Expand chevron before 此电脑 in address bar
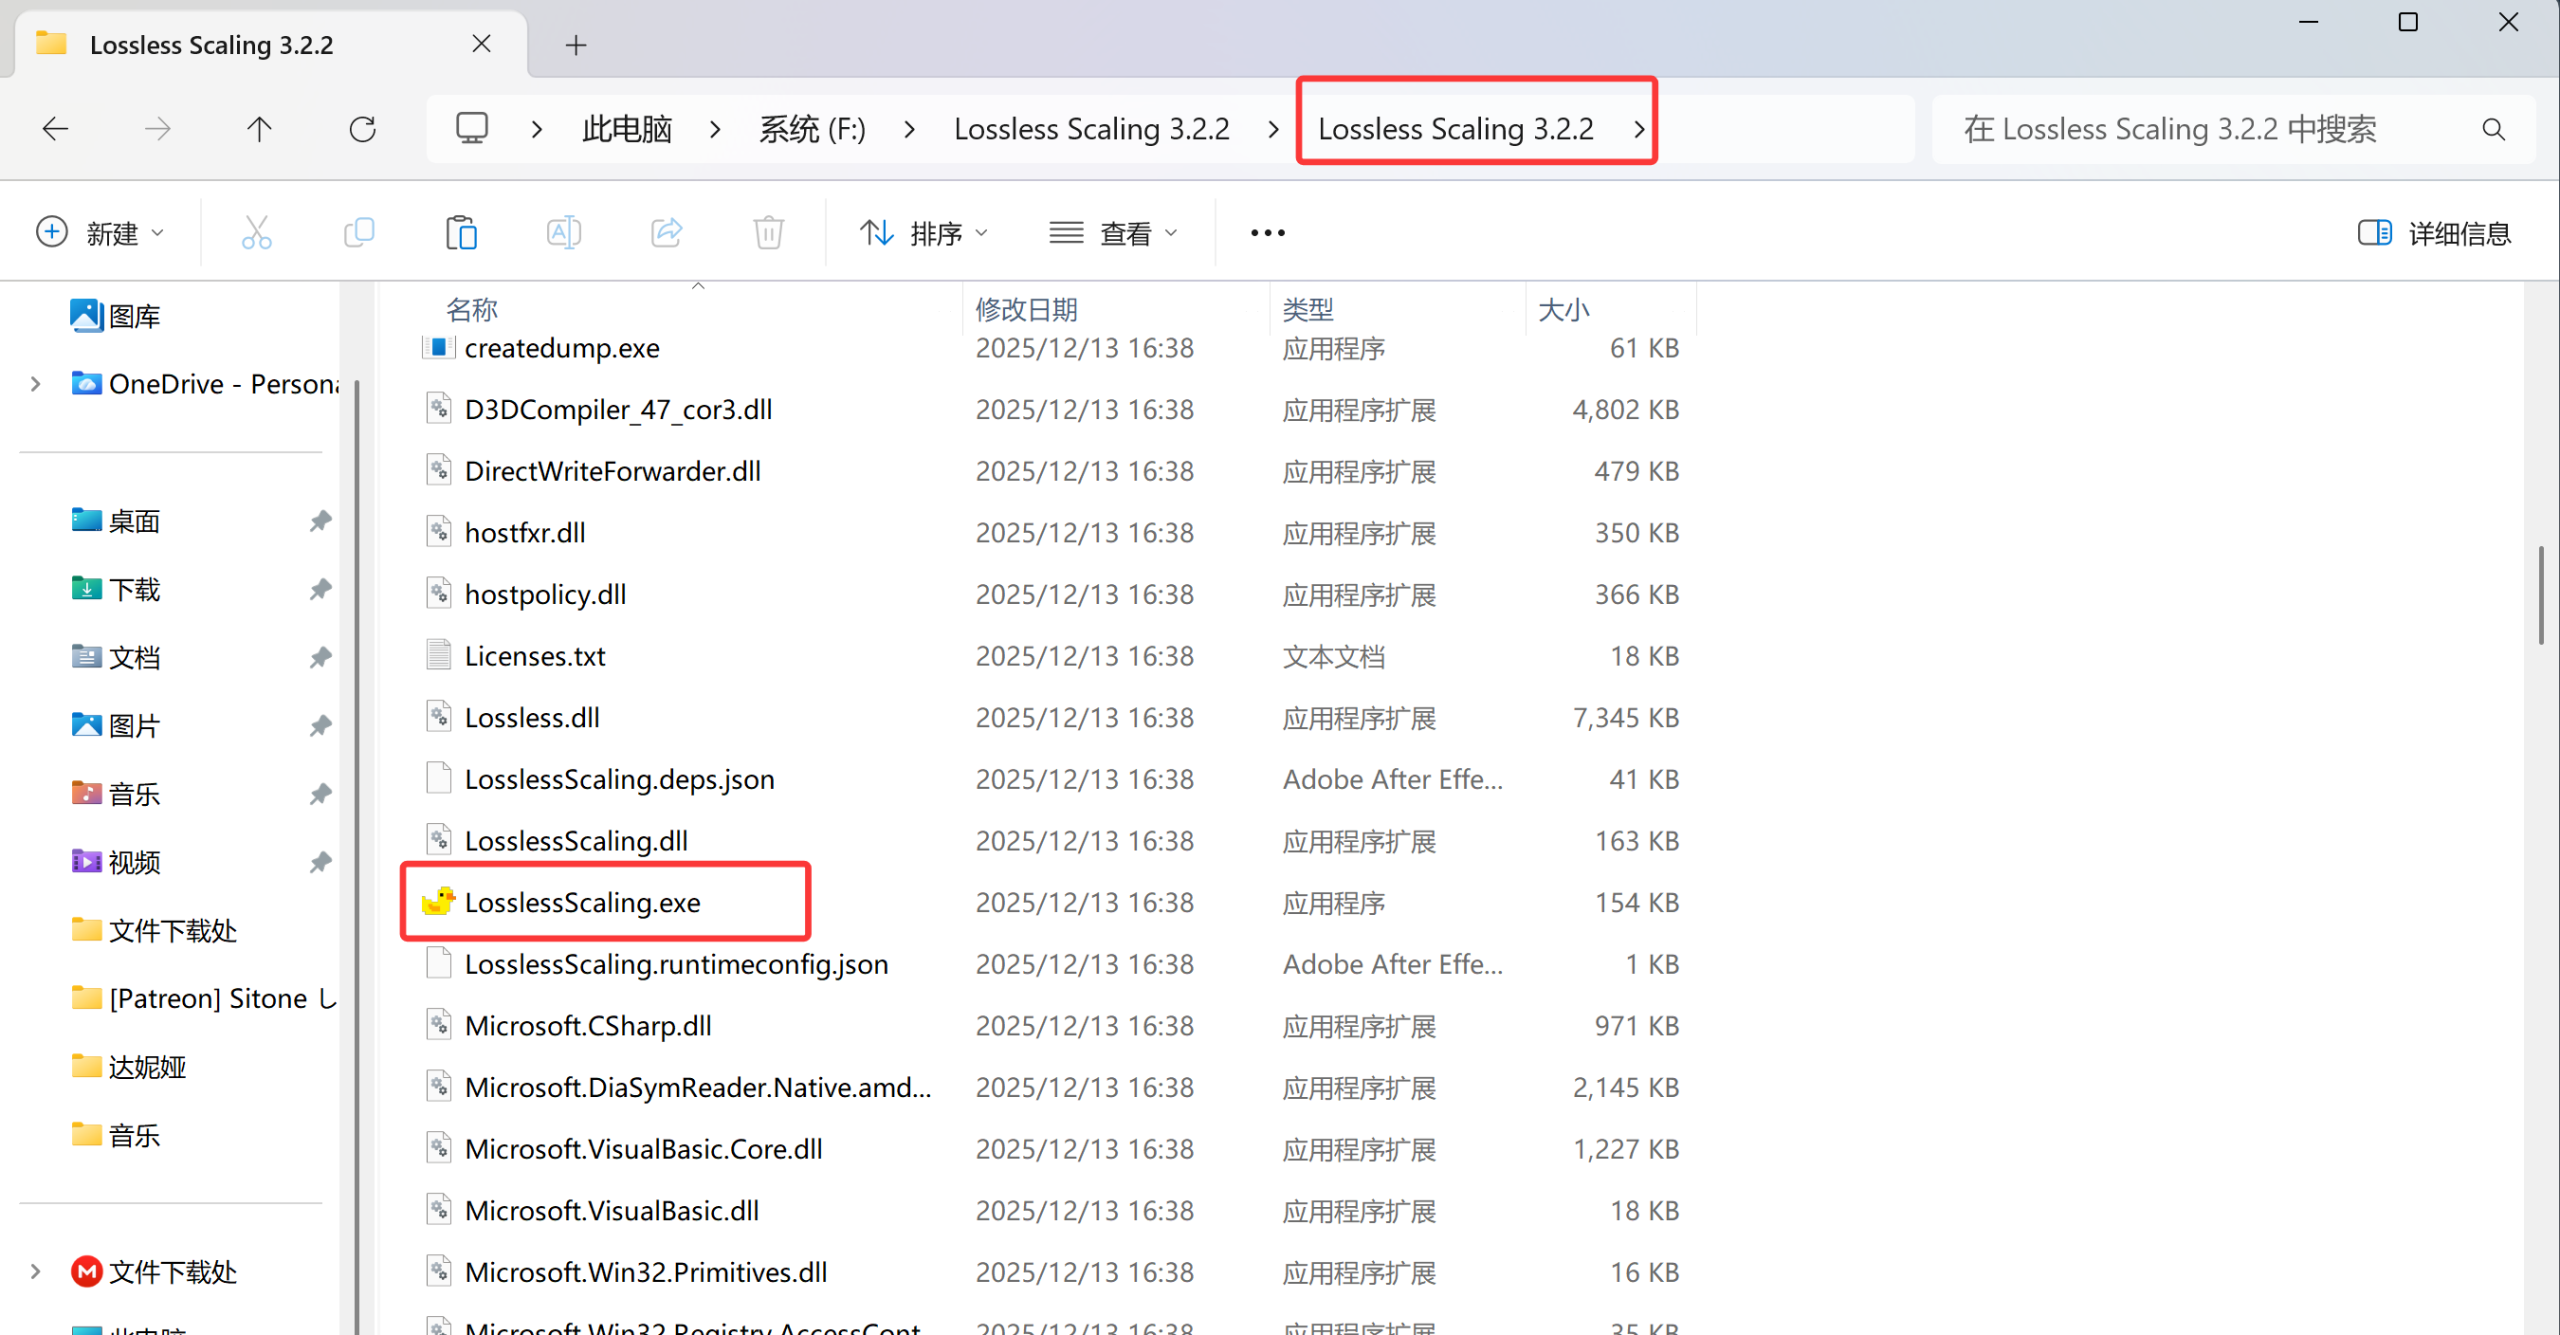Viewport: 2560px width, 1335px height. coord(537,129)
